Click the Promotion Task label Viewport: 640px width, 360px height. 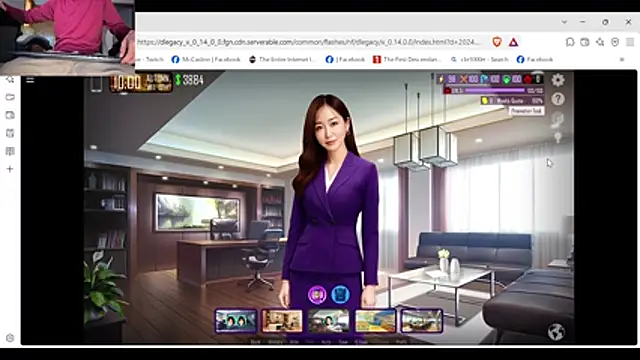(526, 111)
